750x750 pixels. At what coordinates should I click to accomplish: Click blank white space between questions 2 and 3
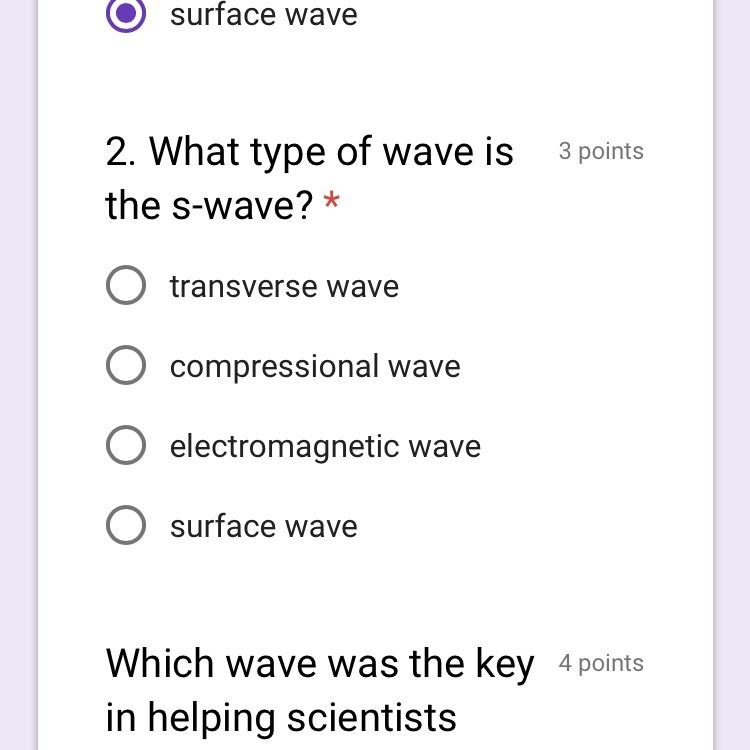pos(375,596)
